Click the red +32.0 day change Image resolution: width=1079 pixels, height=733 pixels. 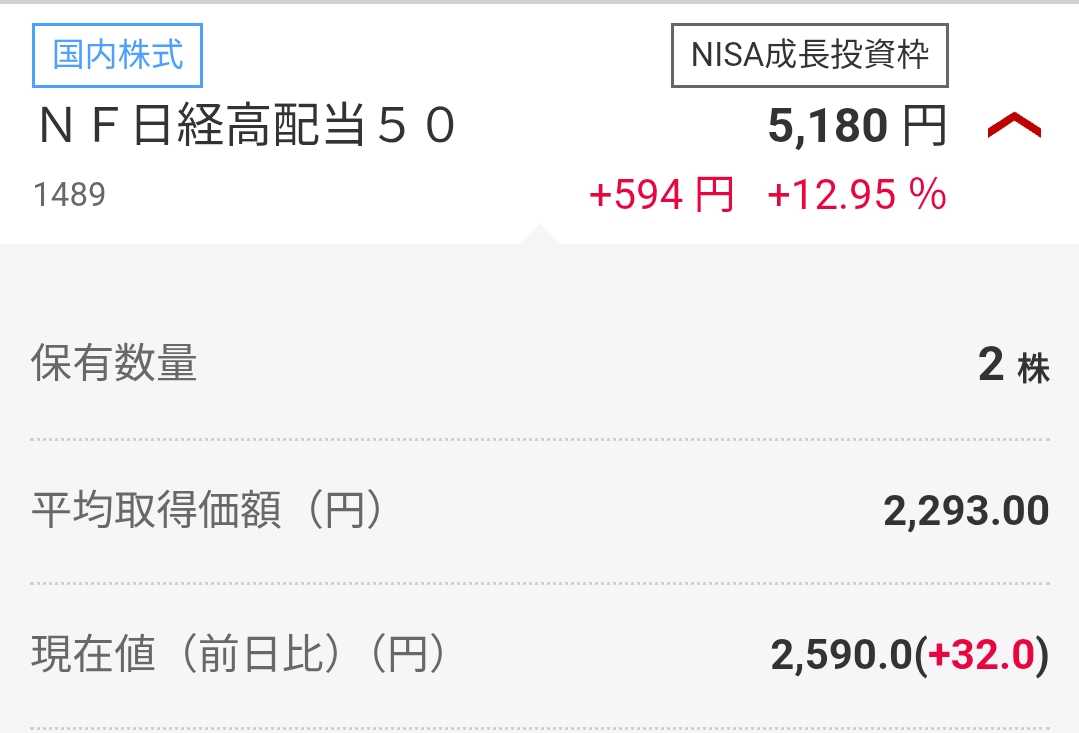[x=980, y=656]
